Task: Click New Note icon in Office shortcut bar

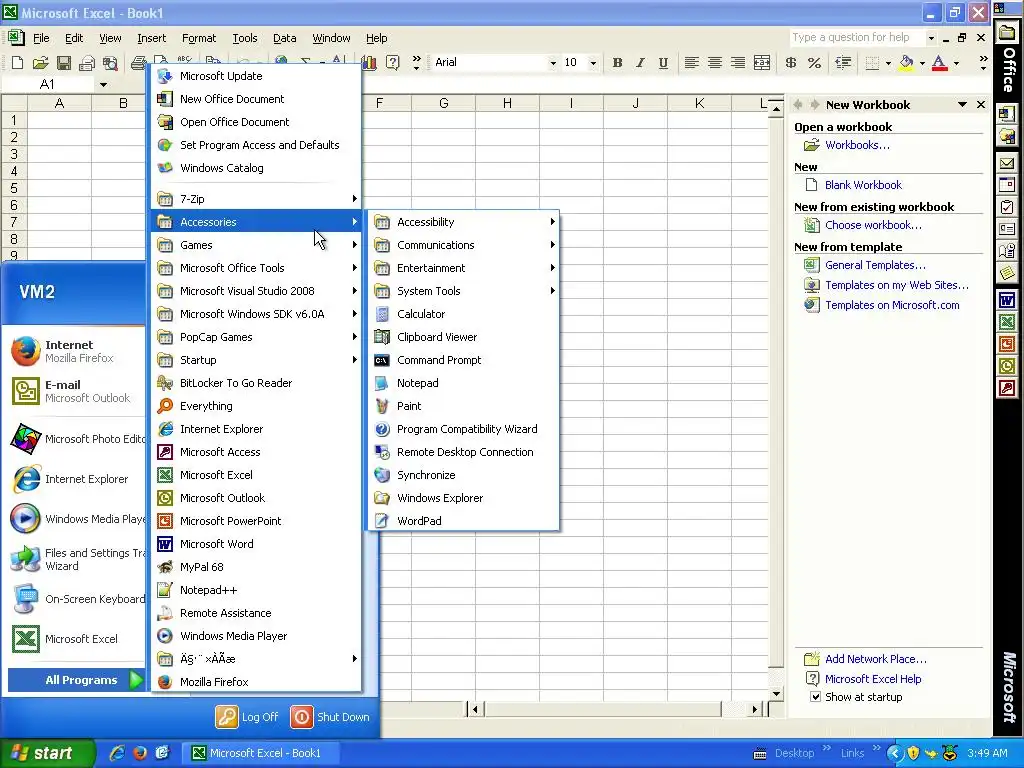Action: [x=1006, y=273]
